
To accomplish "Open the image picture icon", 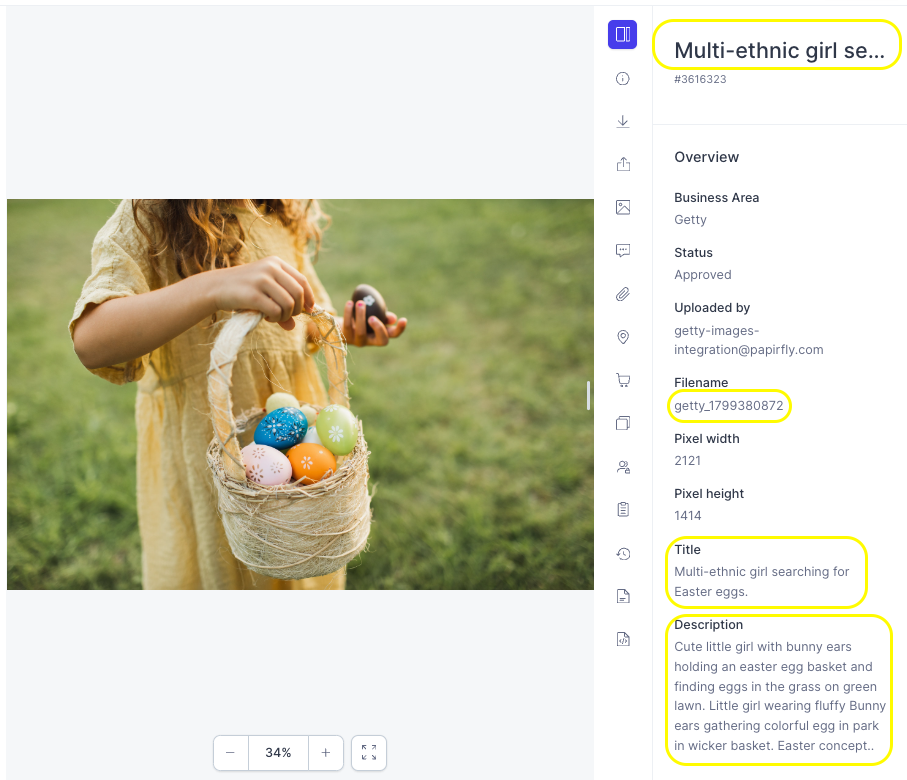I will (623, 207).
